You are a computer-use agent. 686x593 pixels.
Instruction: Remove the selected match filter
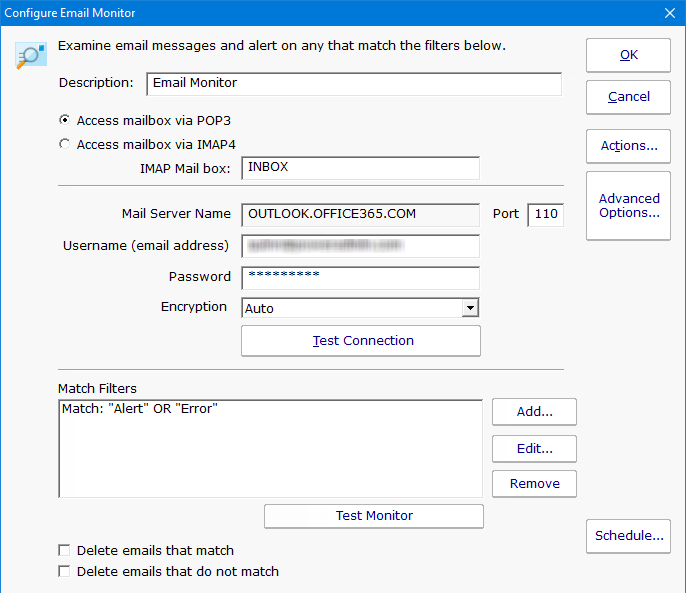[534, 484]
